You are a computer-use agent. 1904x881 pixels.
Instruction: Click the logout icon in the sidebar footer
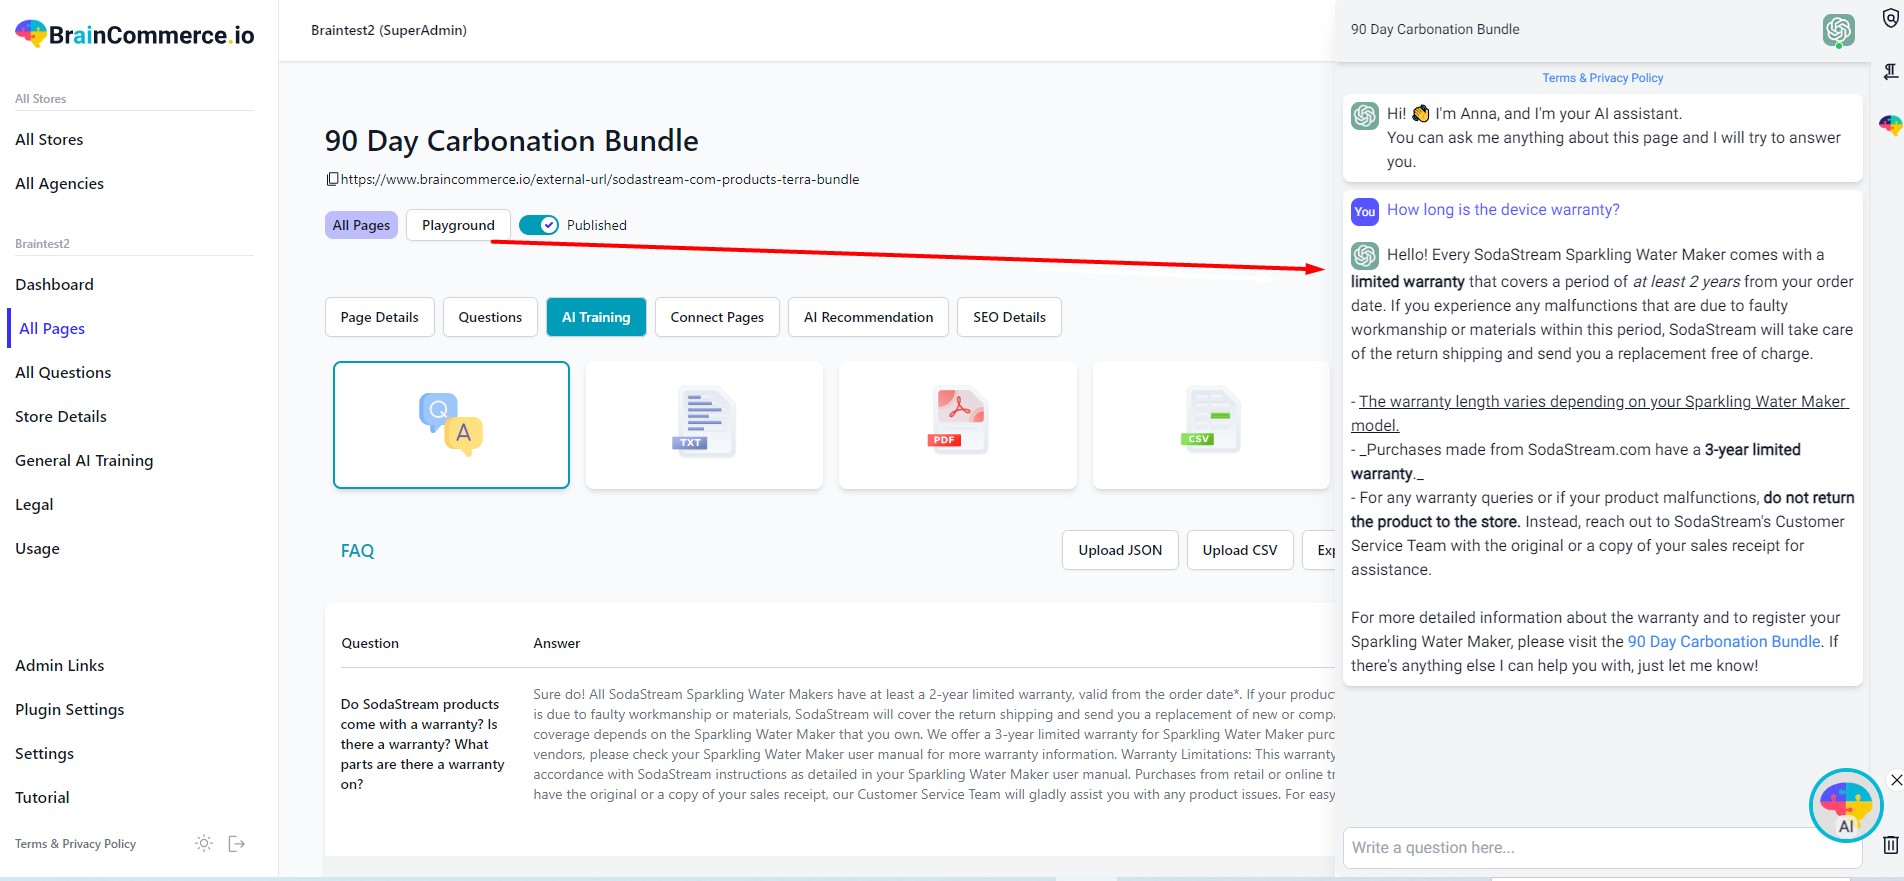(x=237, y=844)
